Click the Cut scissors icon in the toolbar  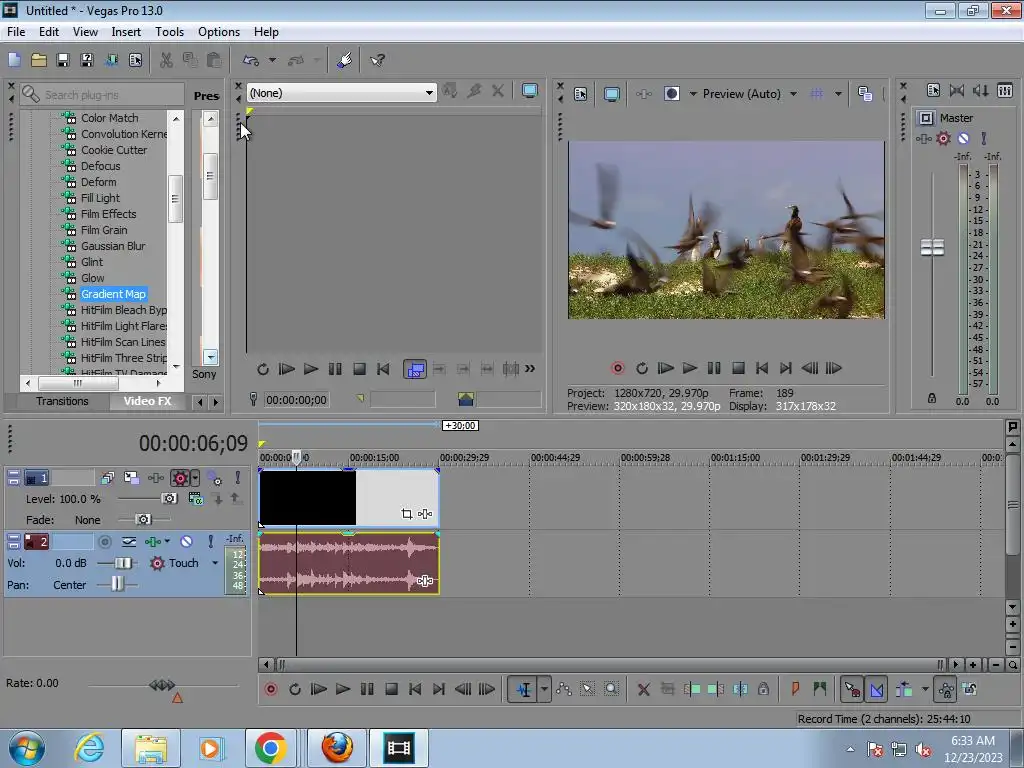pyautogui.click(x=167, y=60)
